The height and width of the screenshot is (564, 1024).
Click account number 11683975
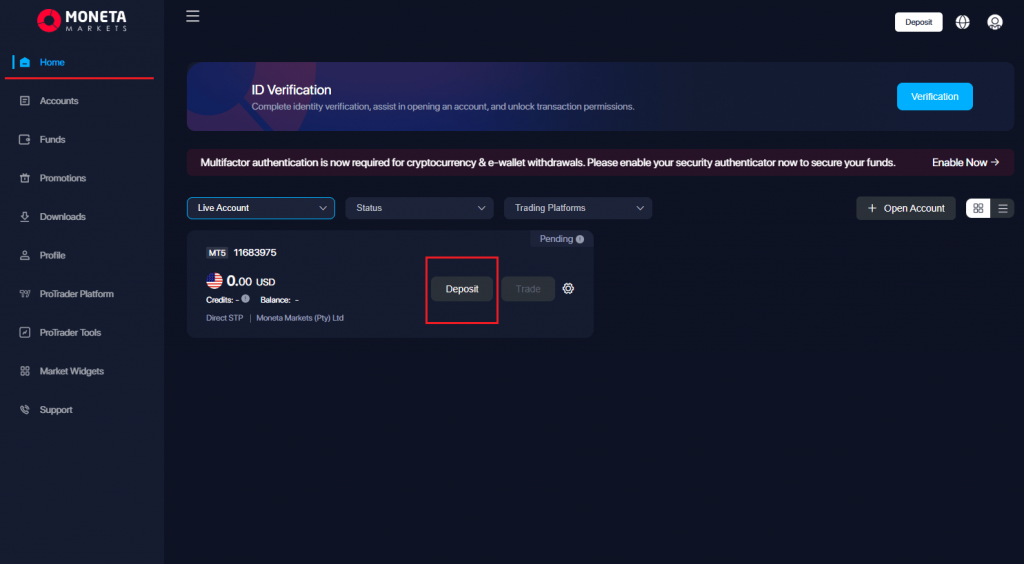(x=255, y=253)
